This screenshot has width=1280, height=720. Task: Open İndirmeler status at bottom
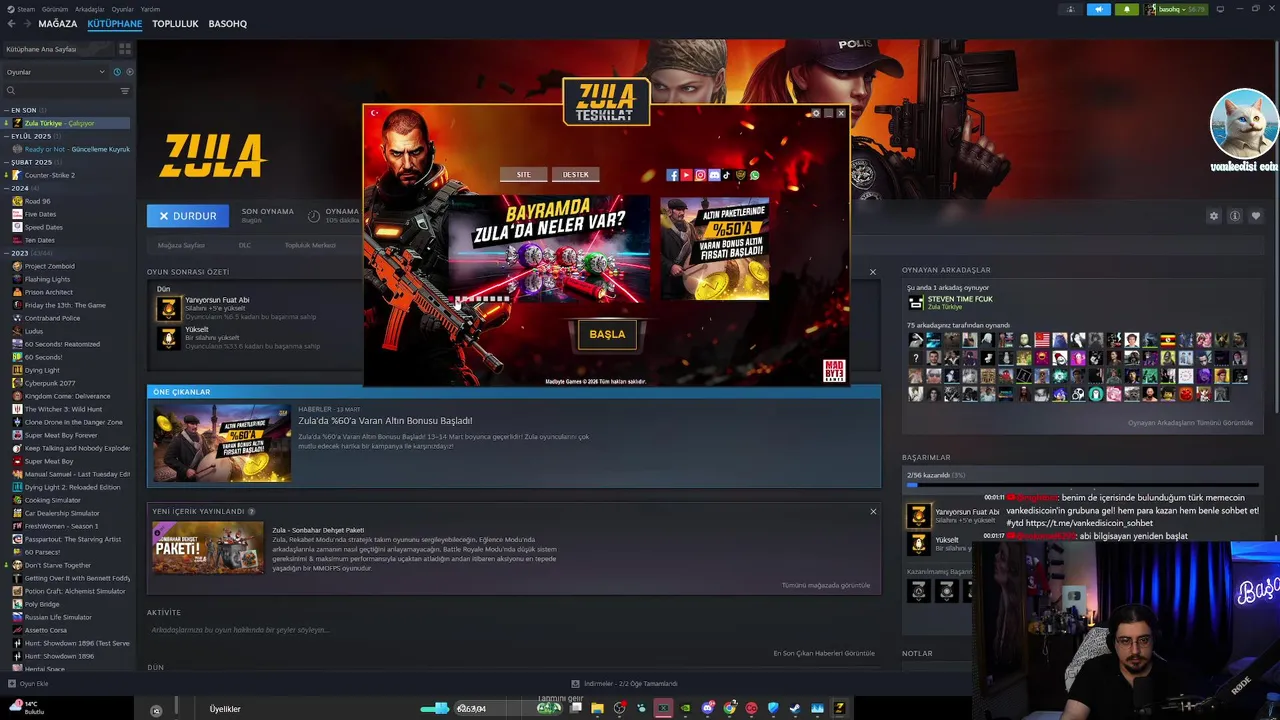coord(624,684)
